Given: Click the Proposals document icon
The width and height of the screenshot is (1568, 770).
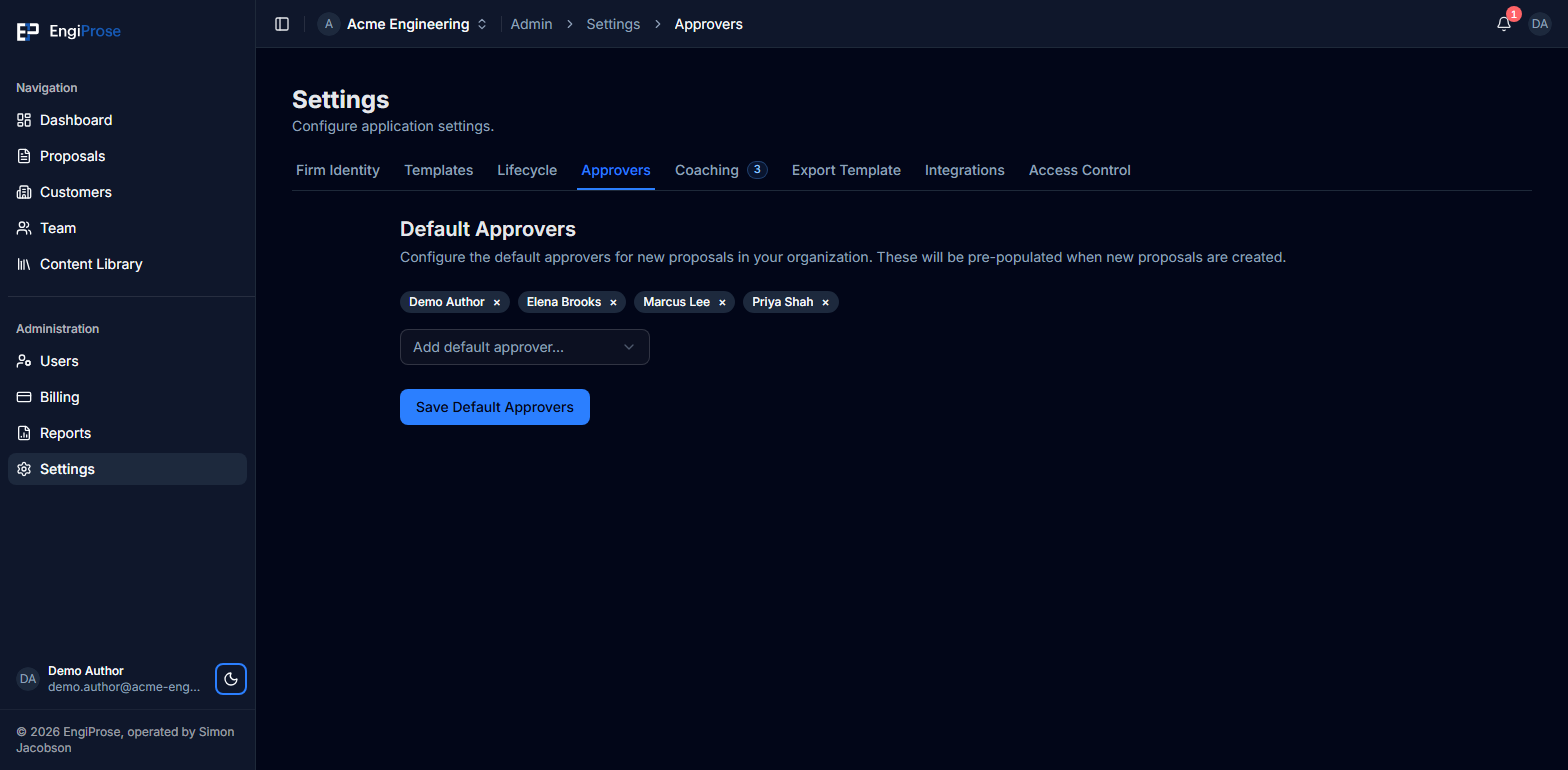Looking at the screenshot, I should [24, 156].
